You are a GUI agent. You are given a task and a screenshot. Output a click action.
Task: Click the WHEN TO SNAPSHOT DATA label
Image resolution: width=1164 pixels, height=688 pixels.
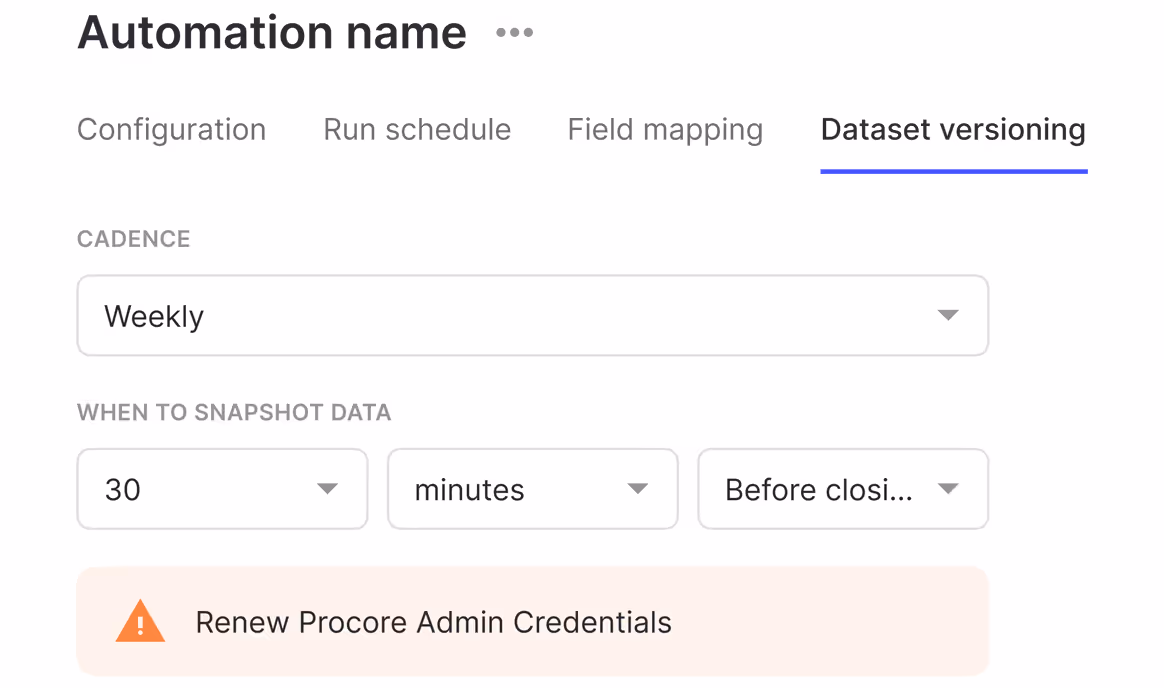coord(233,412)
